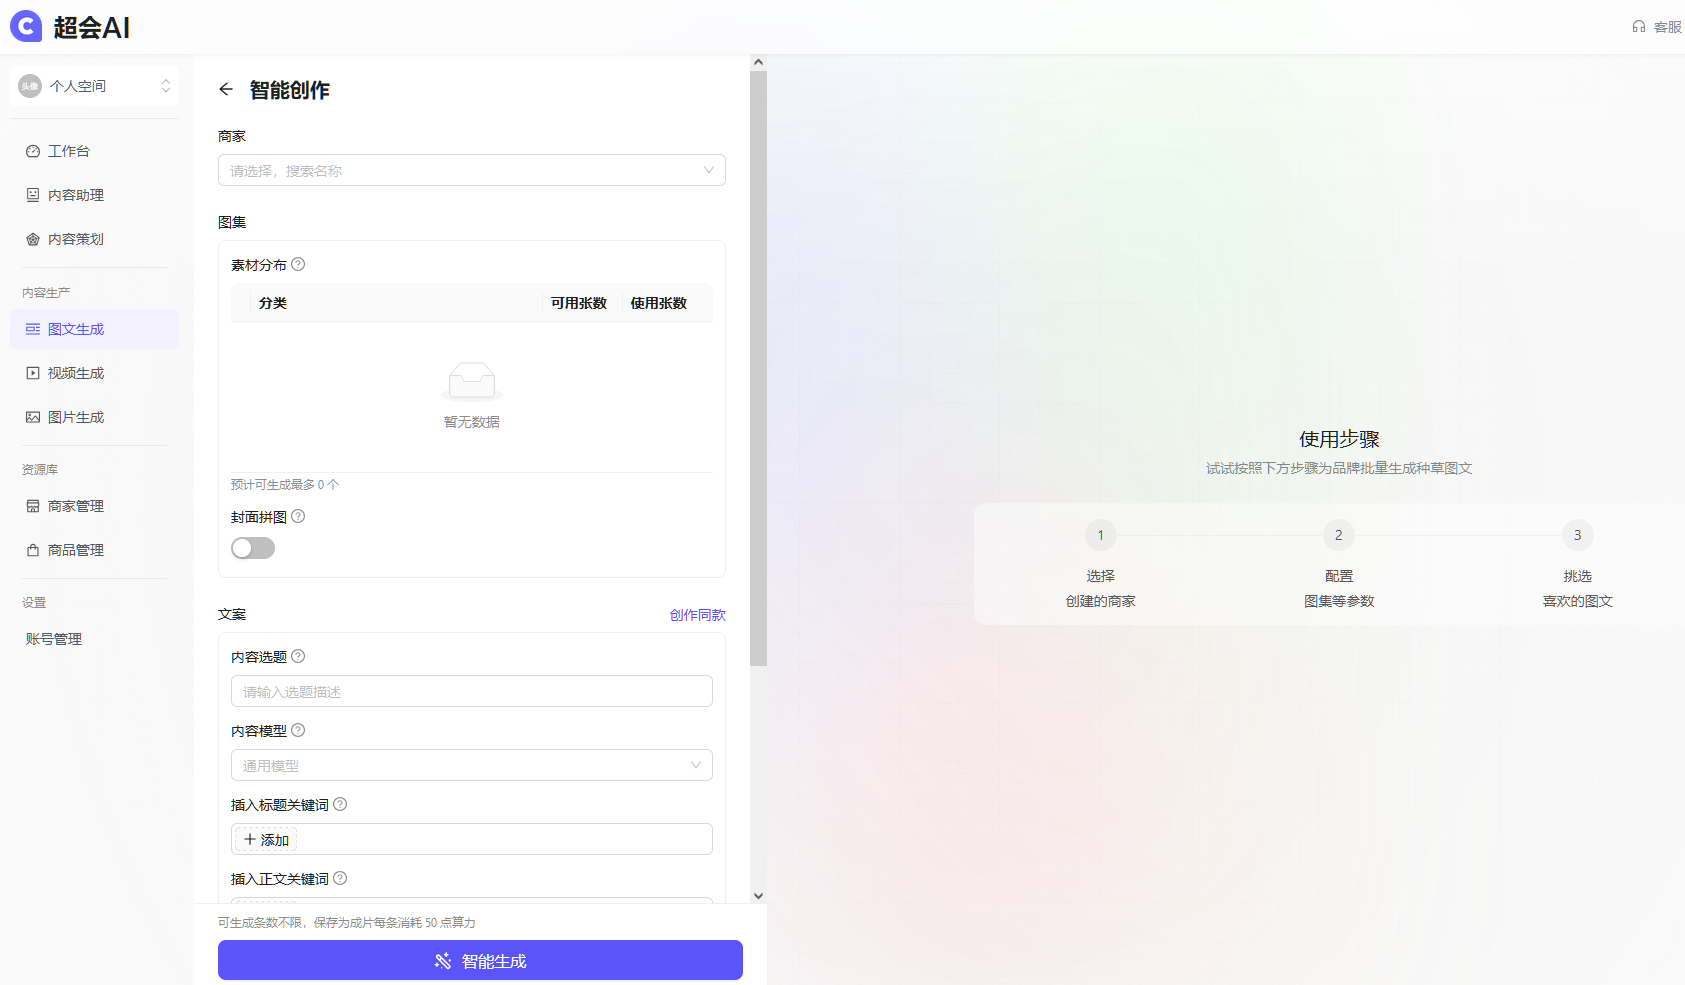Click the back arrow beside 智能创作

[226, 90]
